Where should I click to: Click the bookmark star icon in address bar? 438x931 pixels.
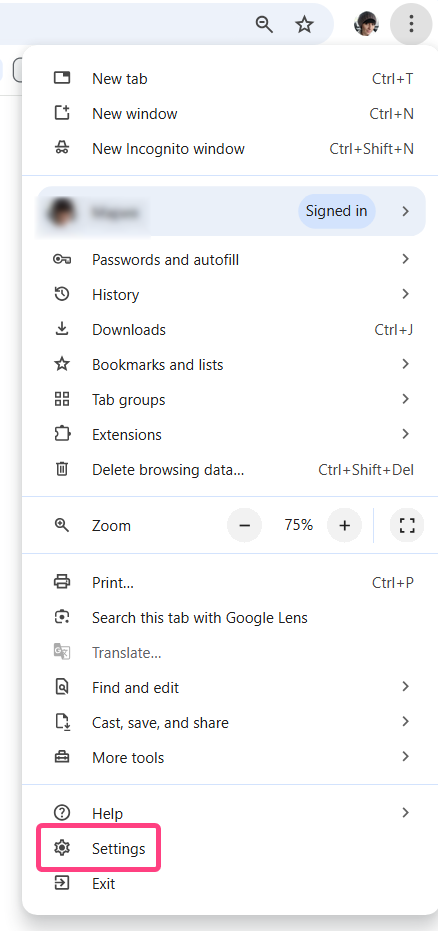304,24
